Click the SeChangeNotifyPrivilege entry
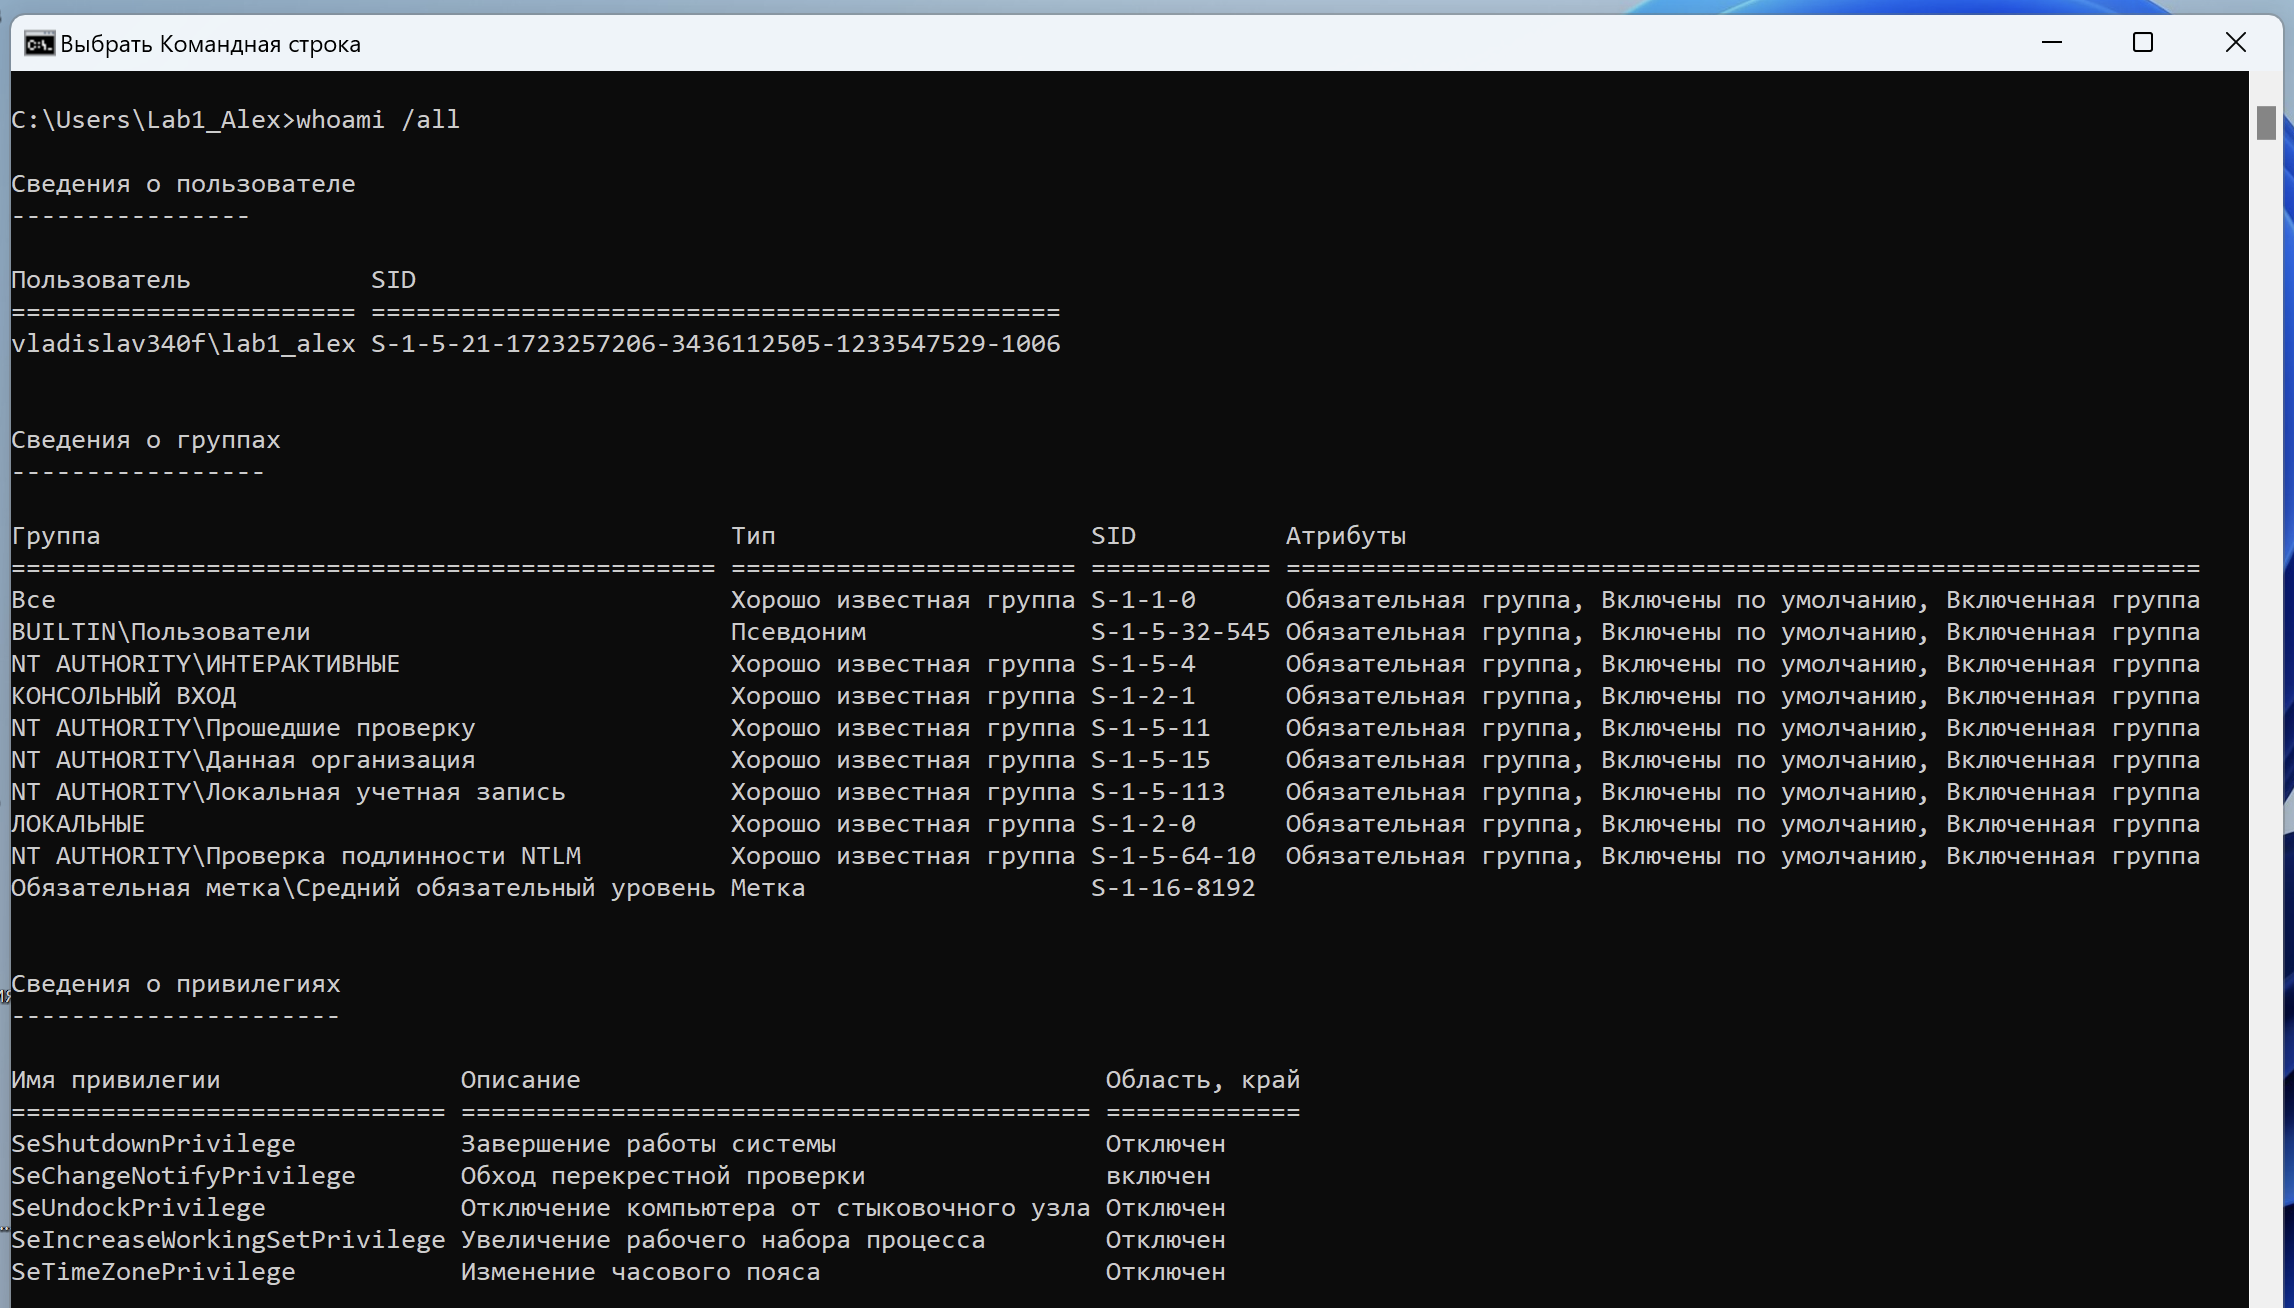Screen dimensions: 2294x1308 [183, 1176]
